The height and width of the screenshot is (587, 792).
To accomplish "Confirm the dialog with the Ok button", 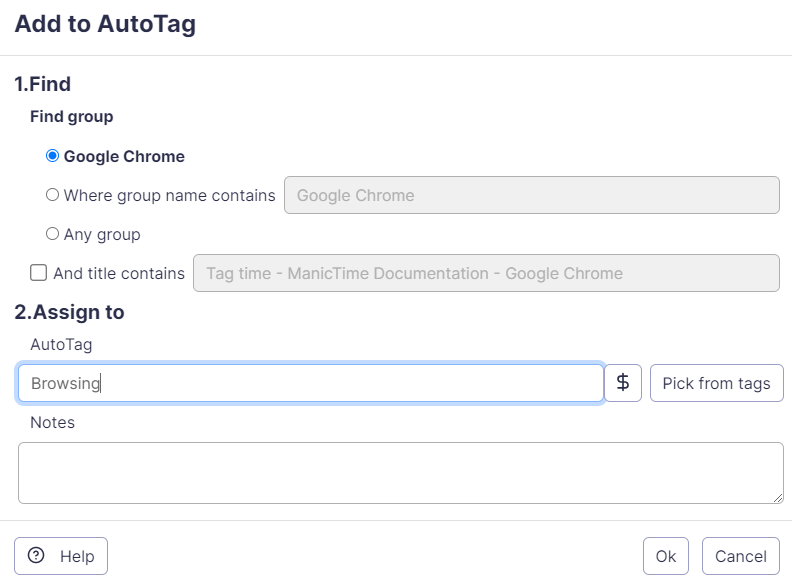I will coord(665,556).
